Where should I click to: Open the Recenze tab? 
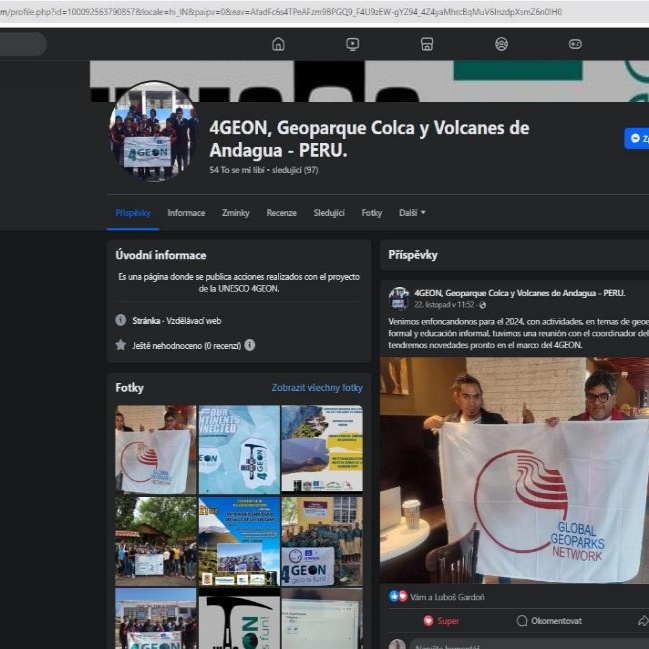click(281, 213)
